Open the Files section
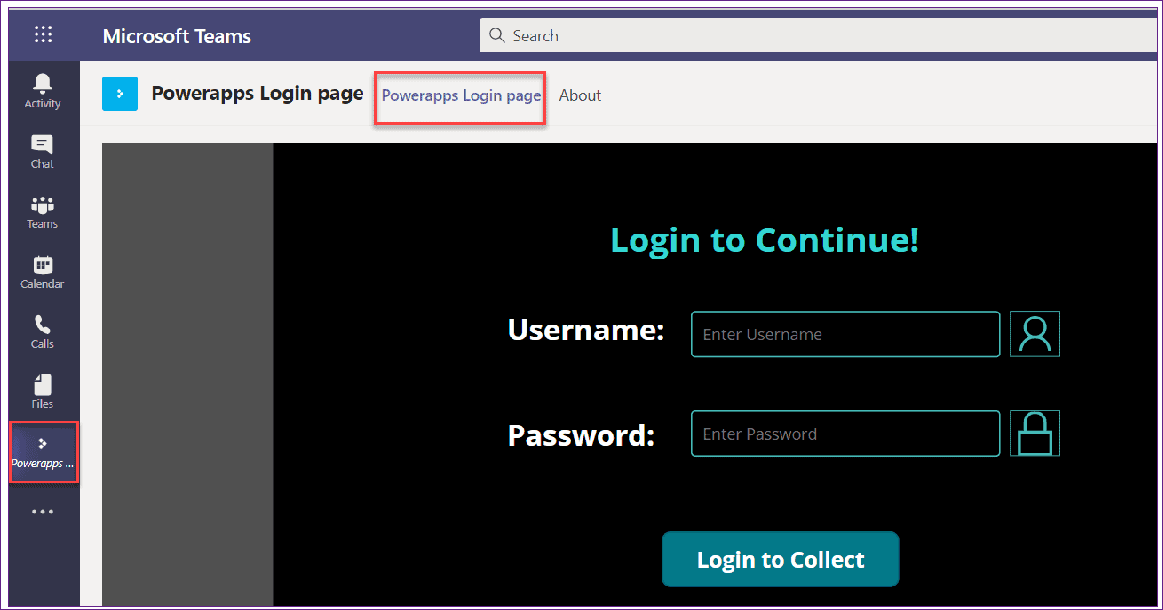 (x=41, y=390)
